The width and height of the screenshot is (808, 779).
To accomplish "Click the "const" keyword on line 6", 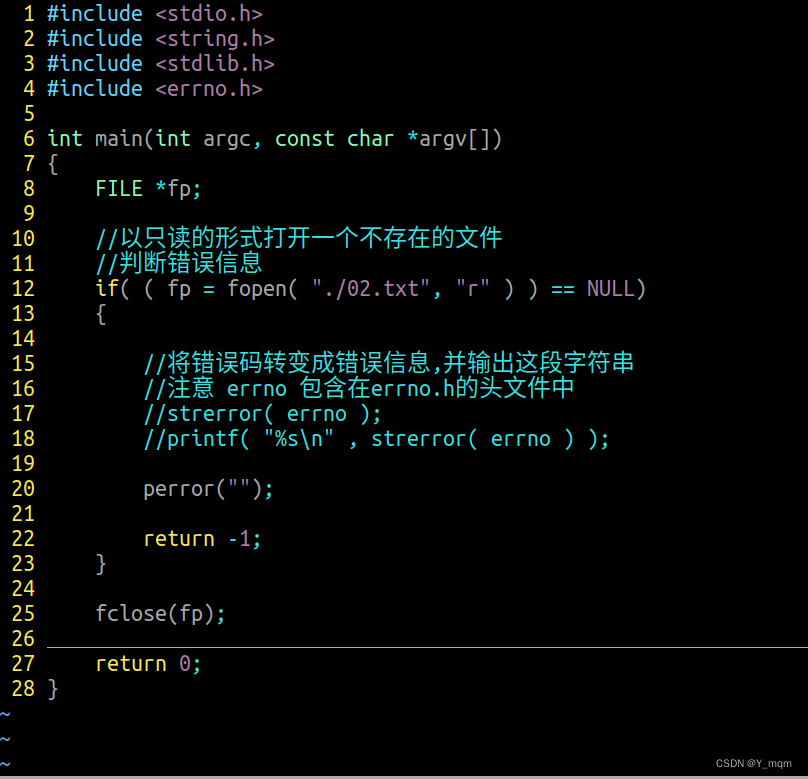I will (x=305, y=139).
